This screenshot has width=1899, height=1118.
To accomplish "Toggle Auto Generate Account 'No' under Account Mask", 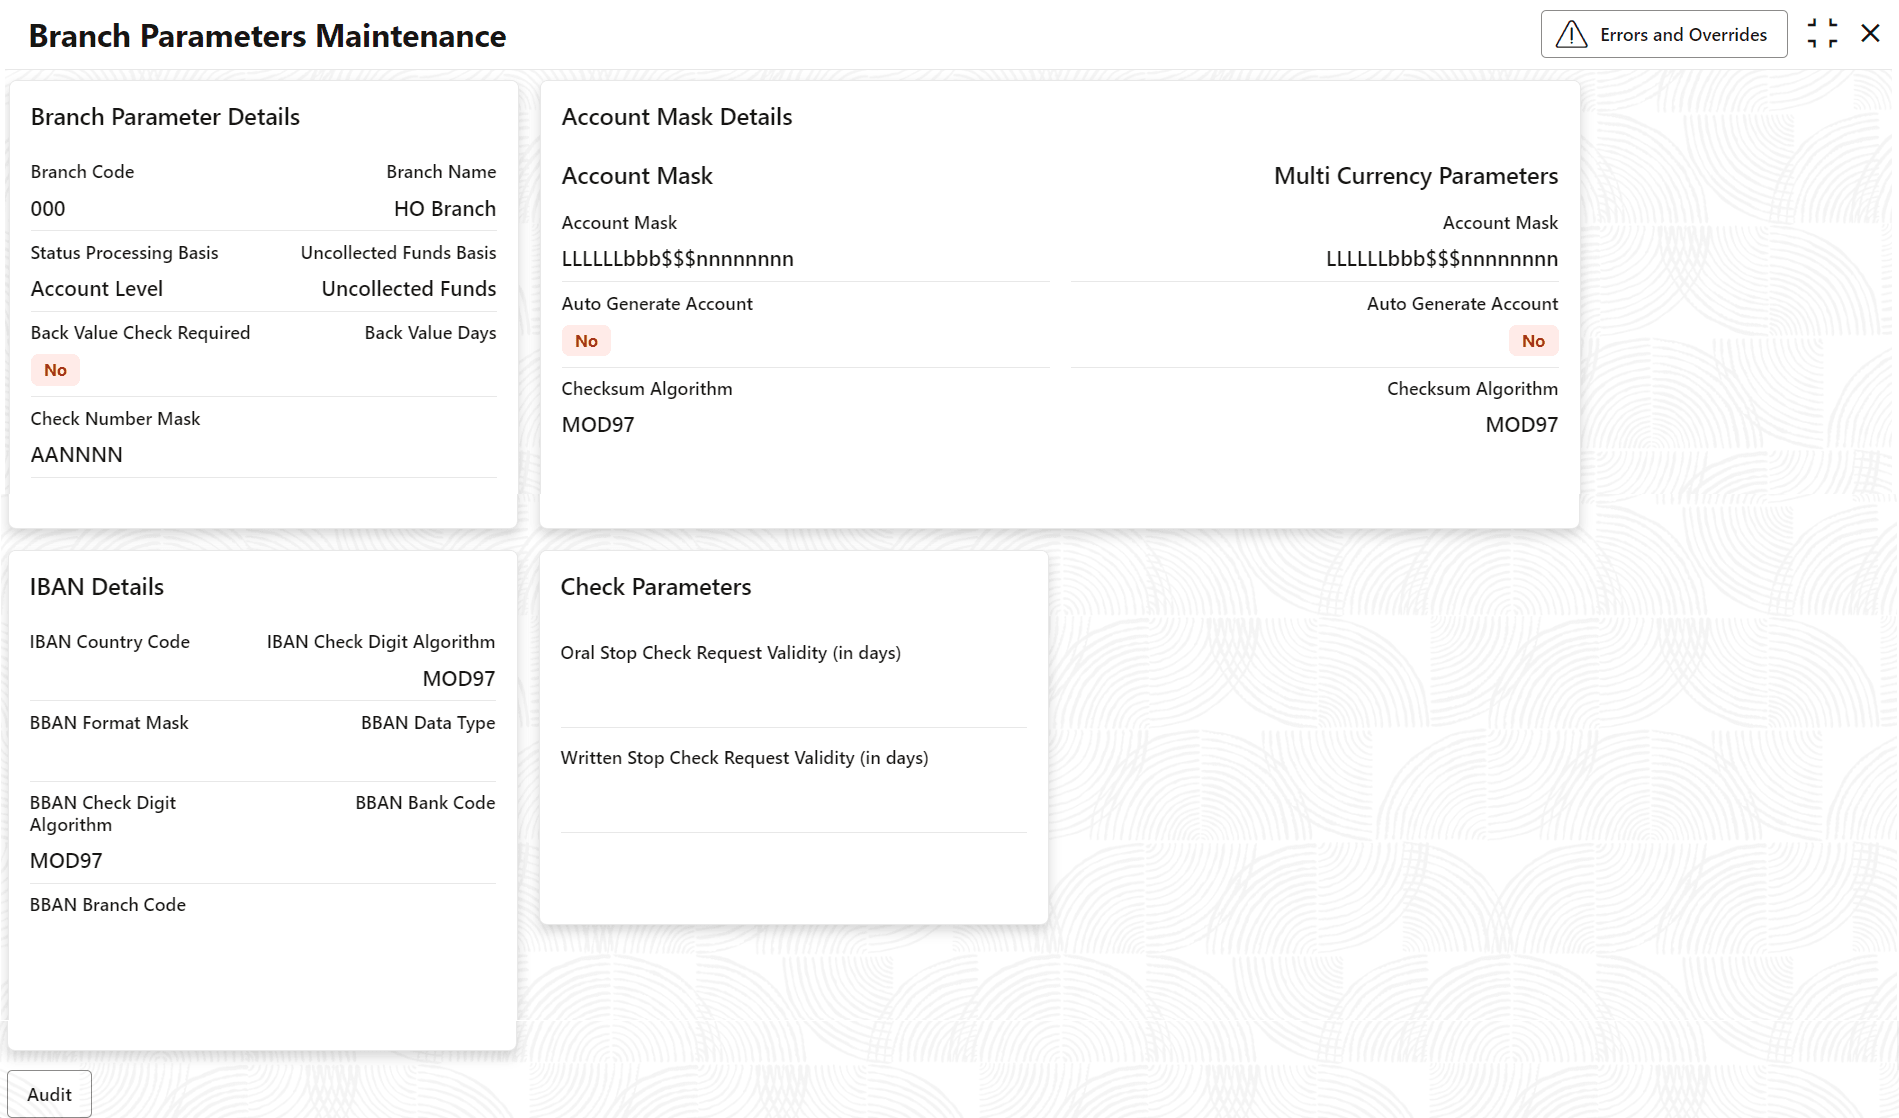I will click(x=586, y=341).
